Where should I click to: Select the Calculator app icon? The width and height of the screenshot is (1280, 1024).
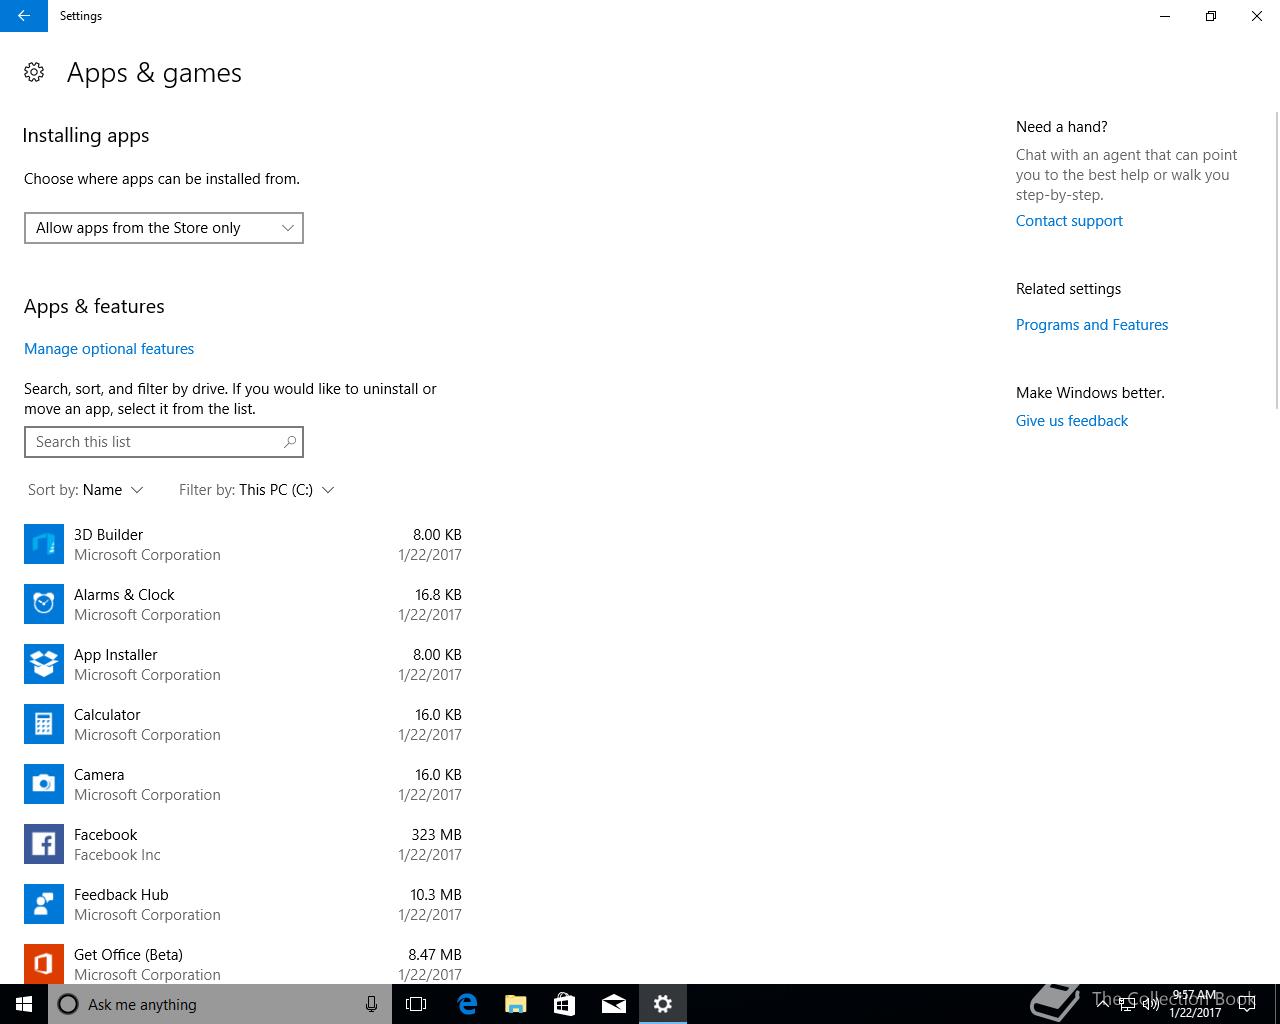(44, 724)
